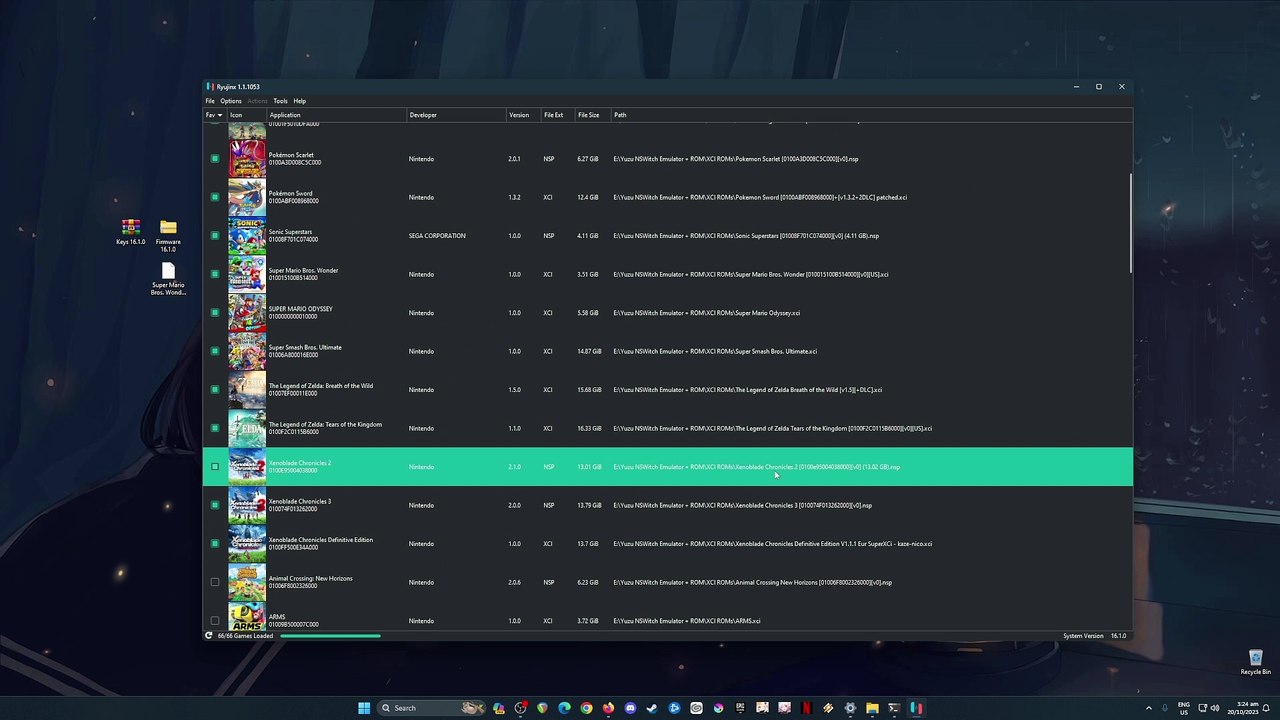Toggle favorite for Tears of the Kingdom
The width and height of the screenshot is (1280, 720).
click(x=215, y=428)
